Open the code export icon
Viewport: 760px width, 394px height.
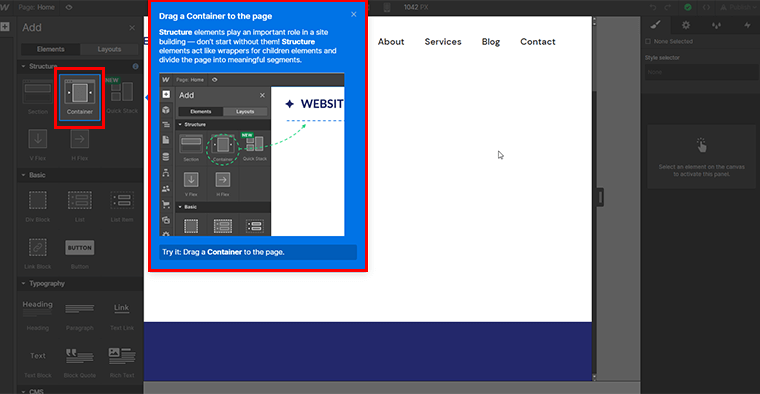tap(706, 7)
